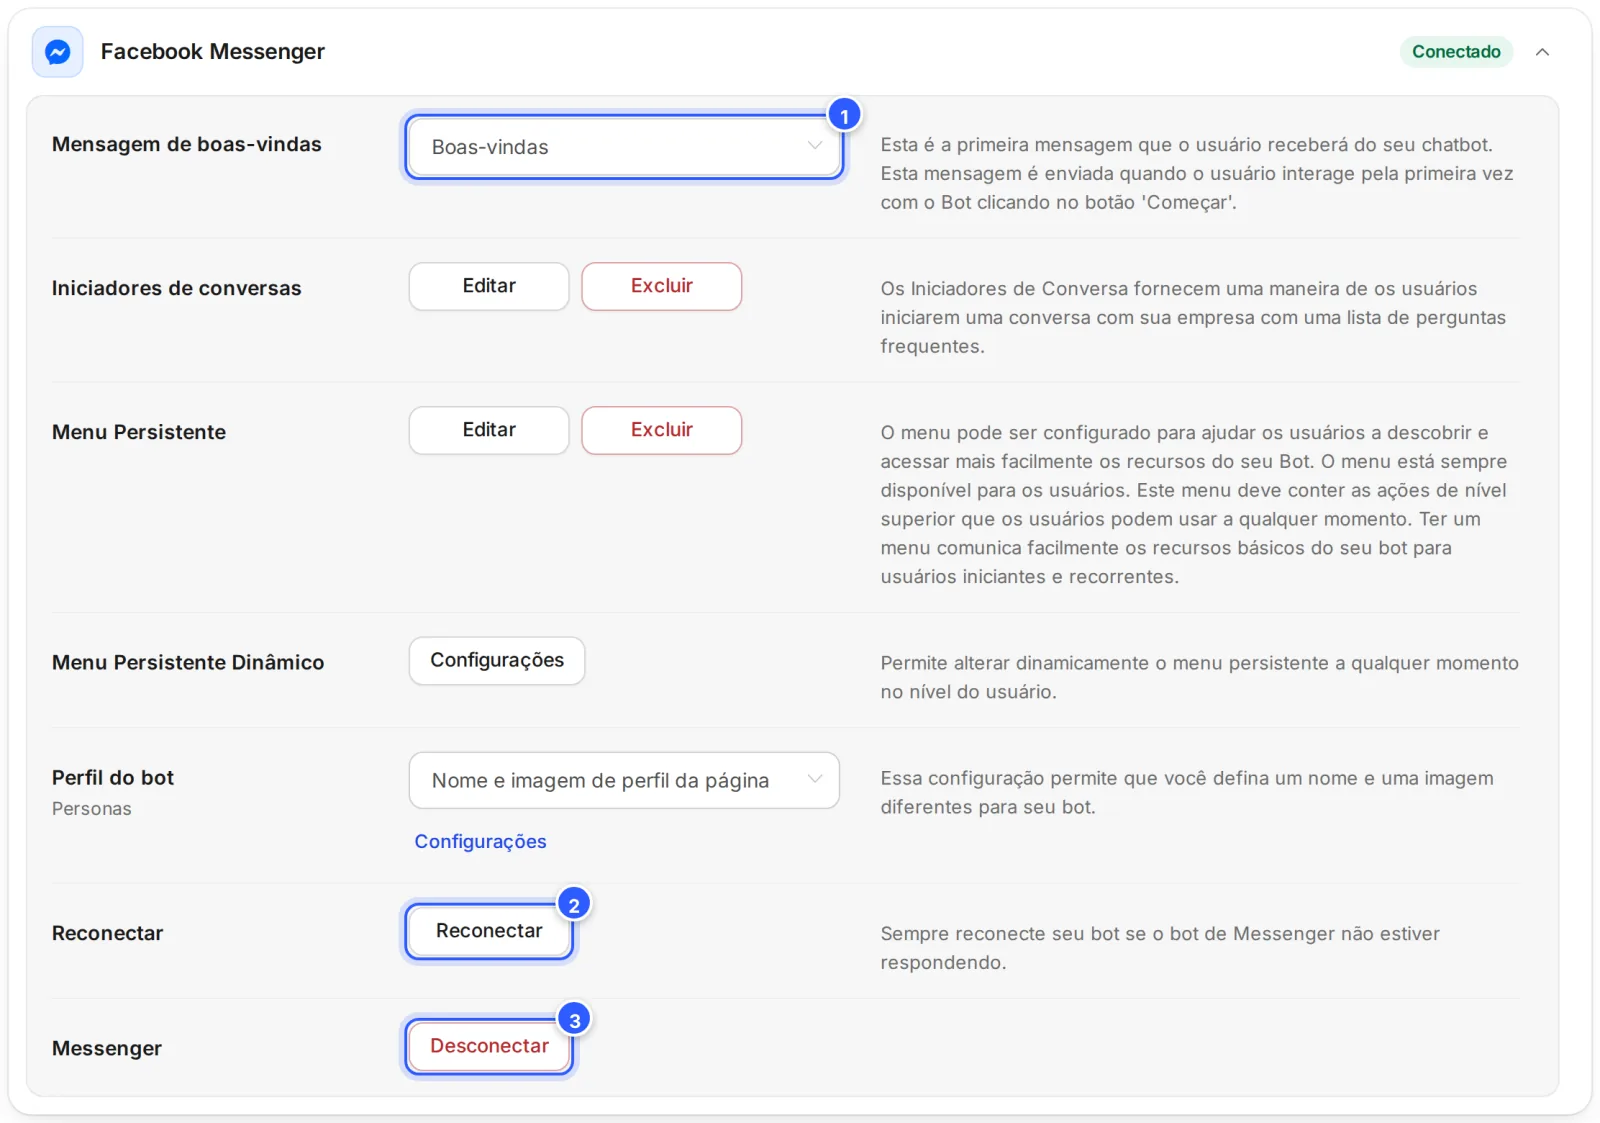1600x1123 pixels.
Task: Click the description starting 'Sempre reconecte seu bot'
Action: tap(1160, 948)
